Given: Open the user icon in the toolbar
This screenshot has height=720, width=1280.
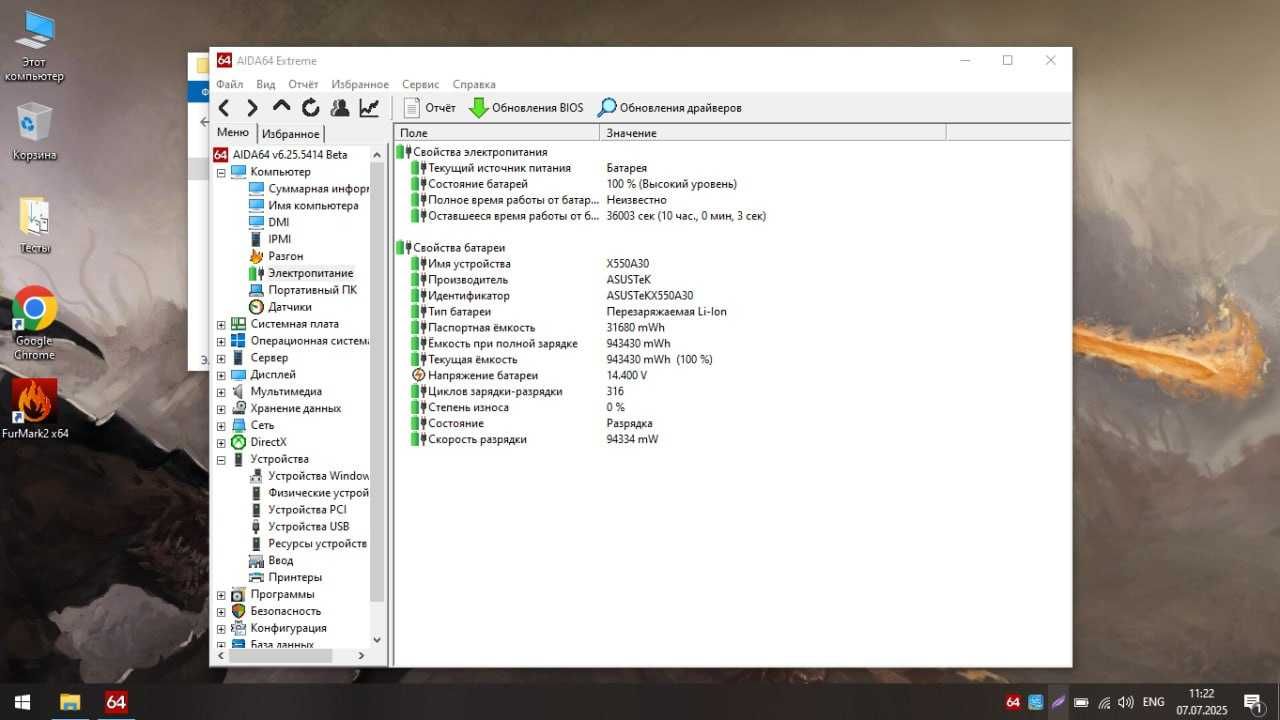Looking at the screenshot, I should tap(340, 108).
